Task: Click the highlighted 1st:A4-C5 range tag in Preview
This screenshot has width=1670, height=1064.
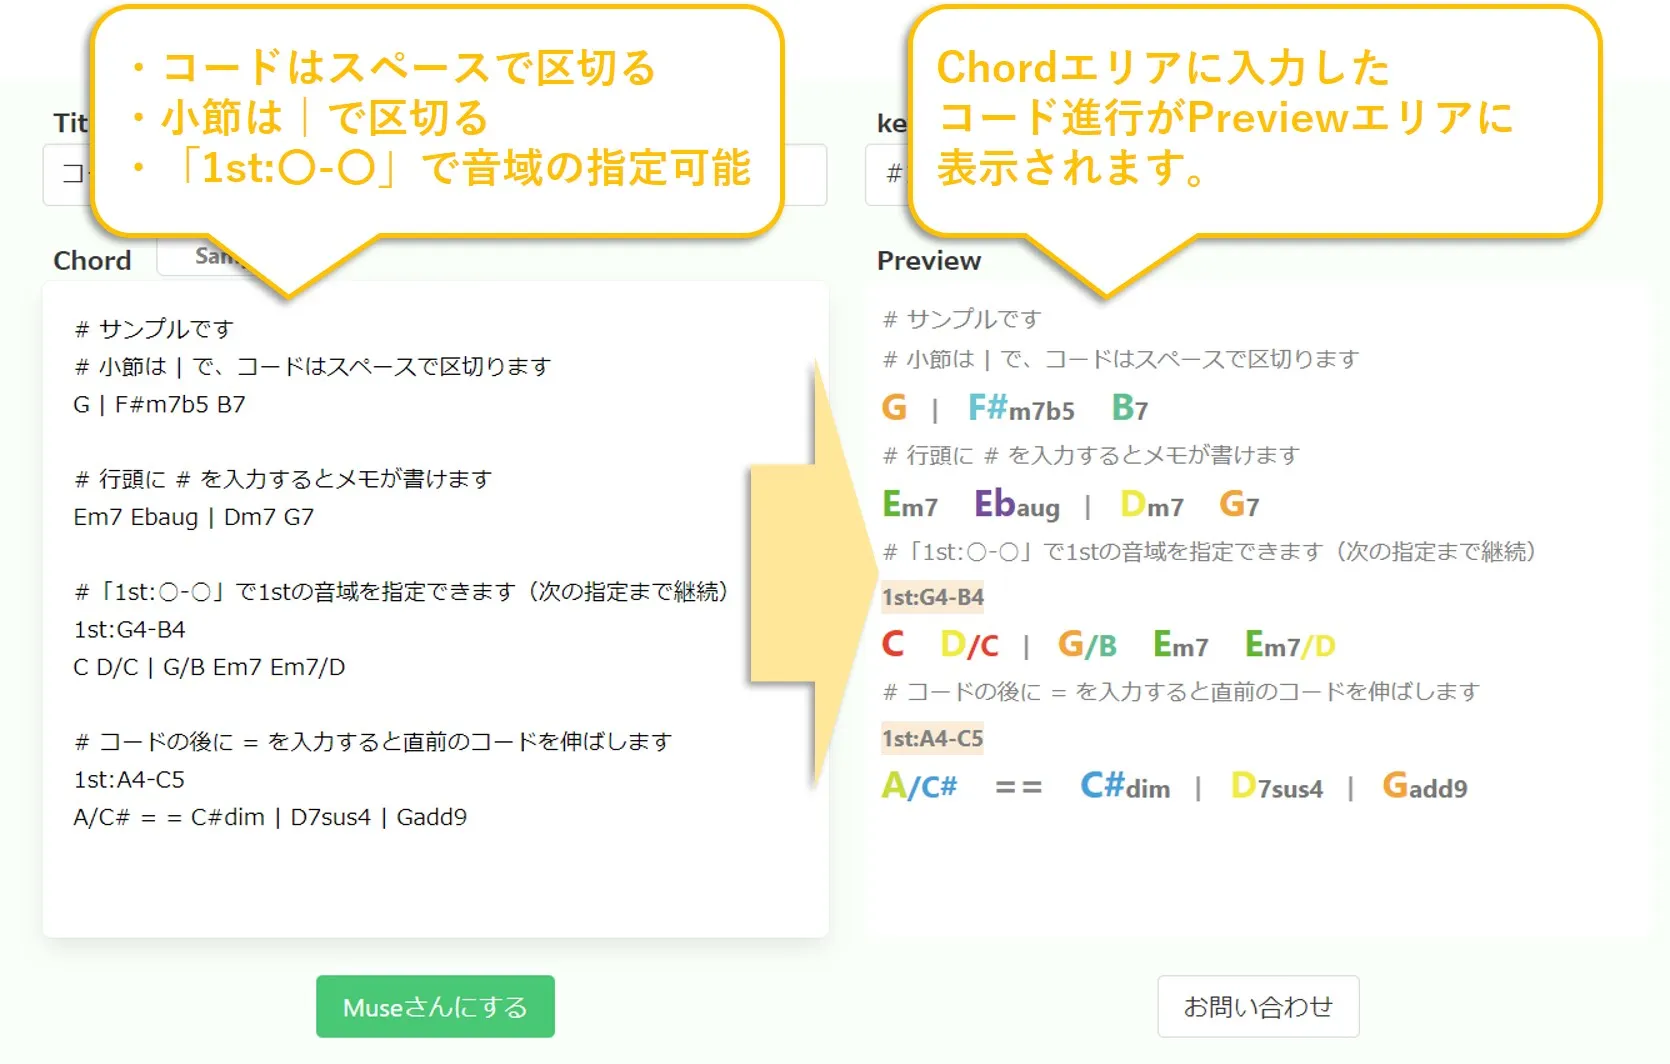Action: (932, 739)
